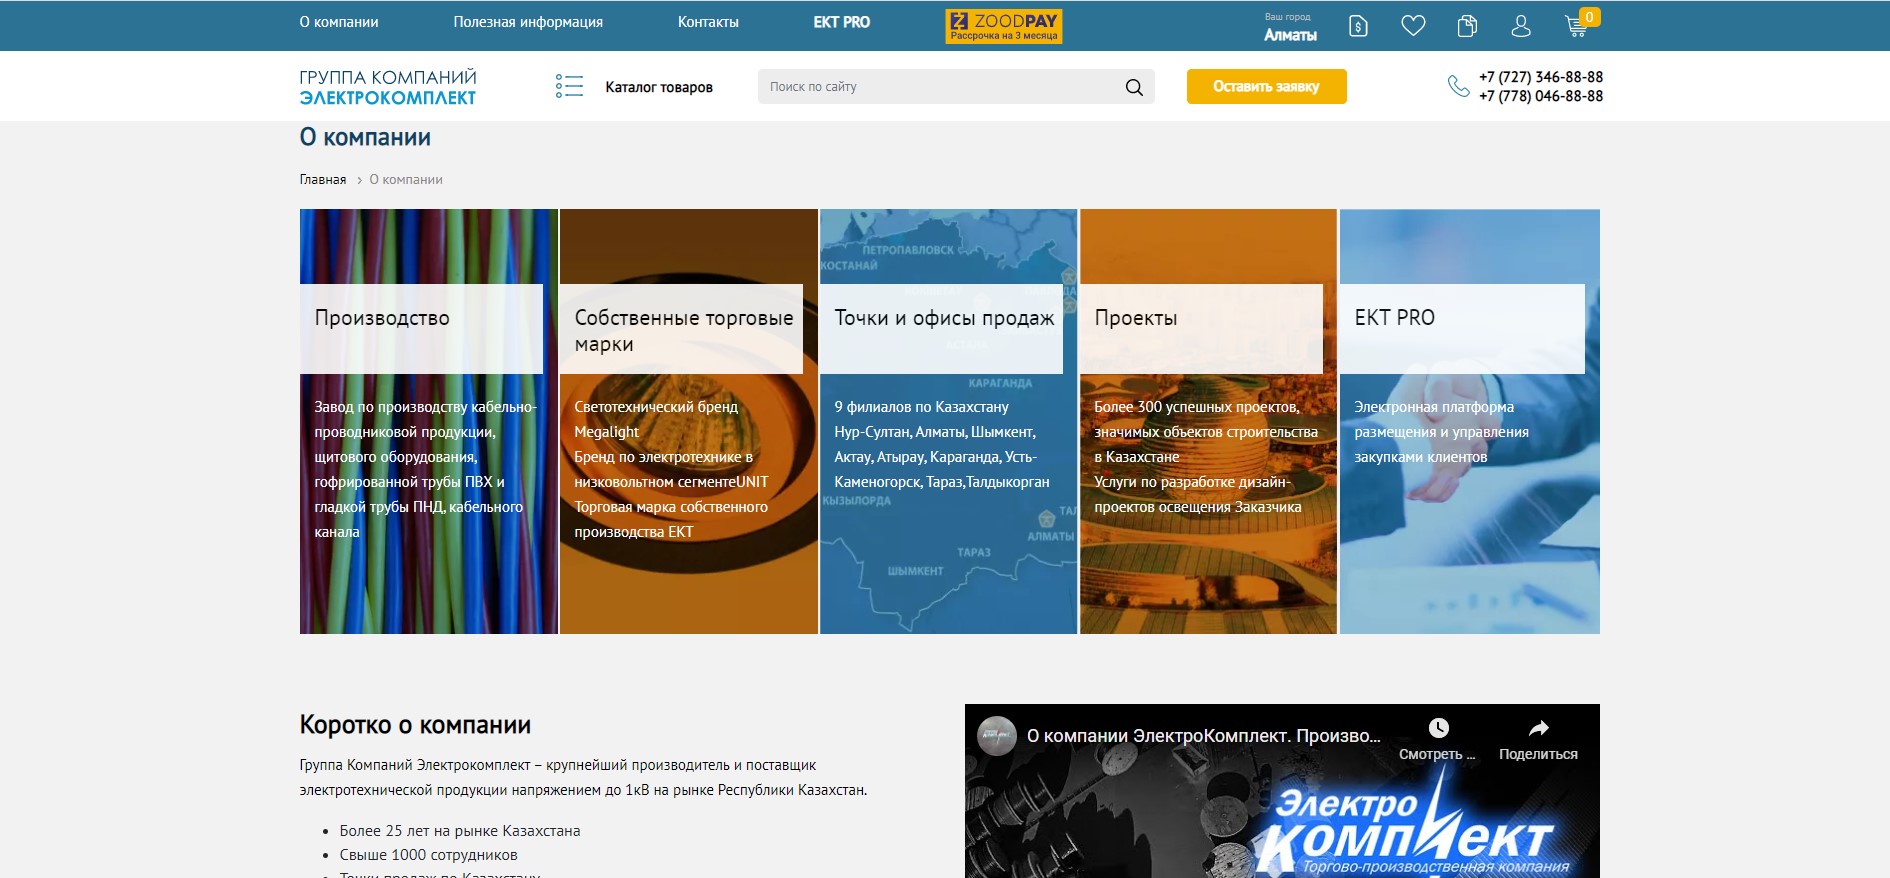Follow the Главная breadcrumb link

click(x=323, y=180)
